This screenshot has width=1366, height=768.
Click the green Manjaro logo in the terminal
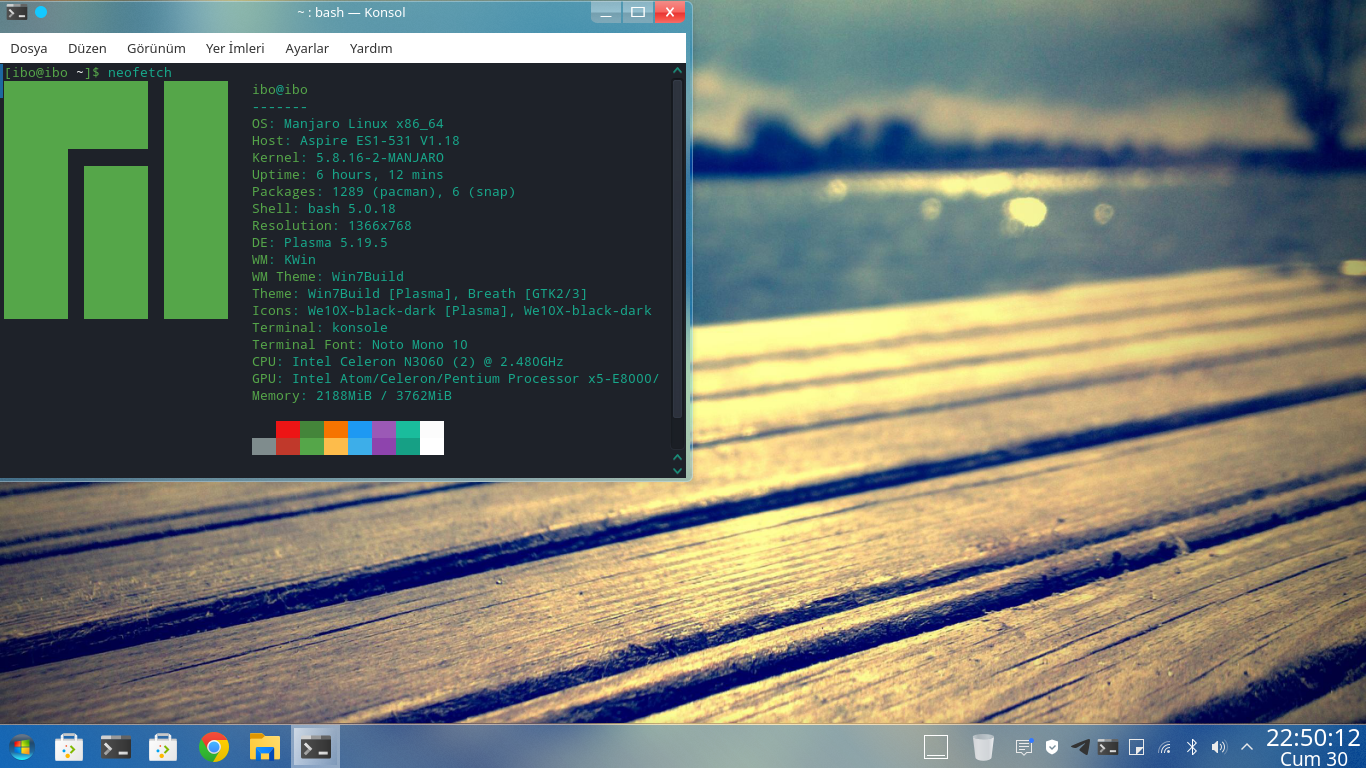pos(116,200)
